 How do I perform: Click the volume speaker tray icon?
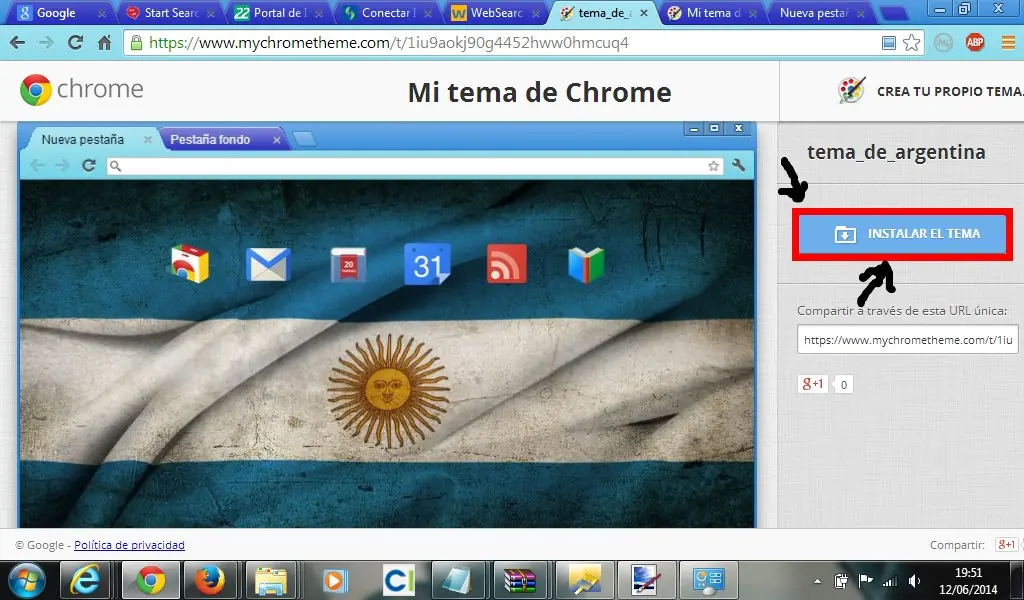click(915, 580)
